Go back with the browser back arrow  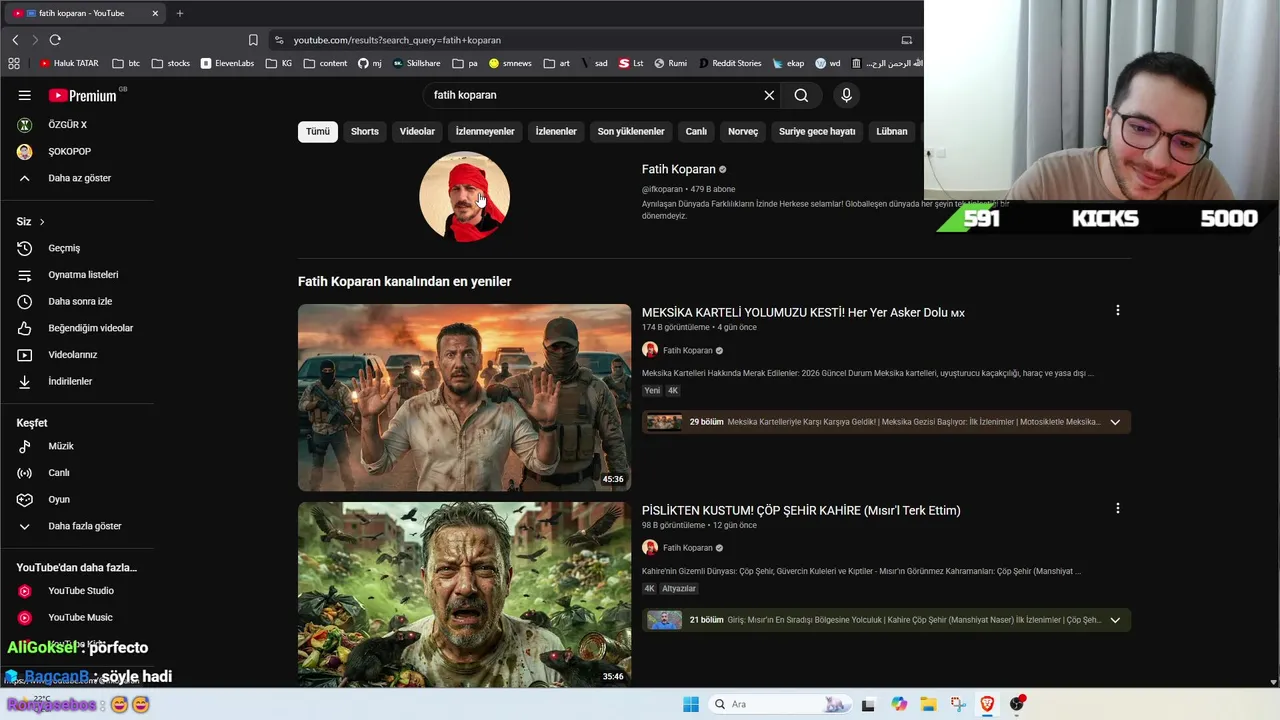[x=15, y=40]
